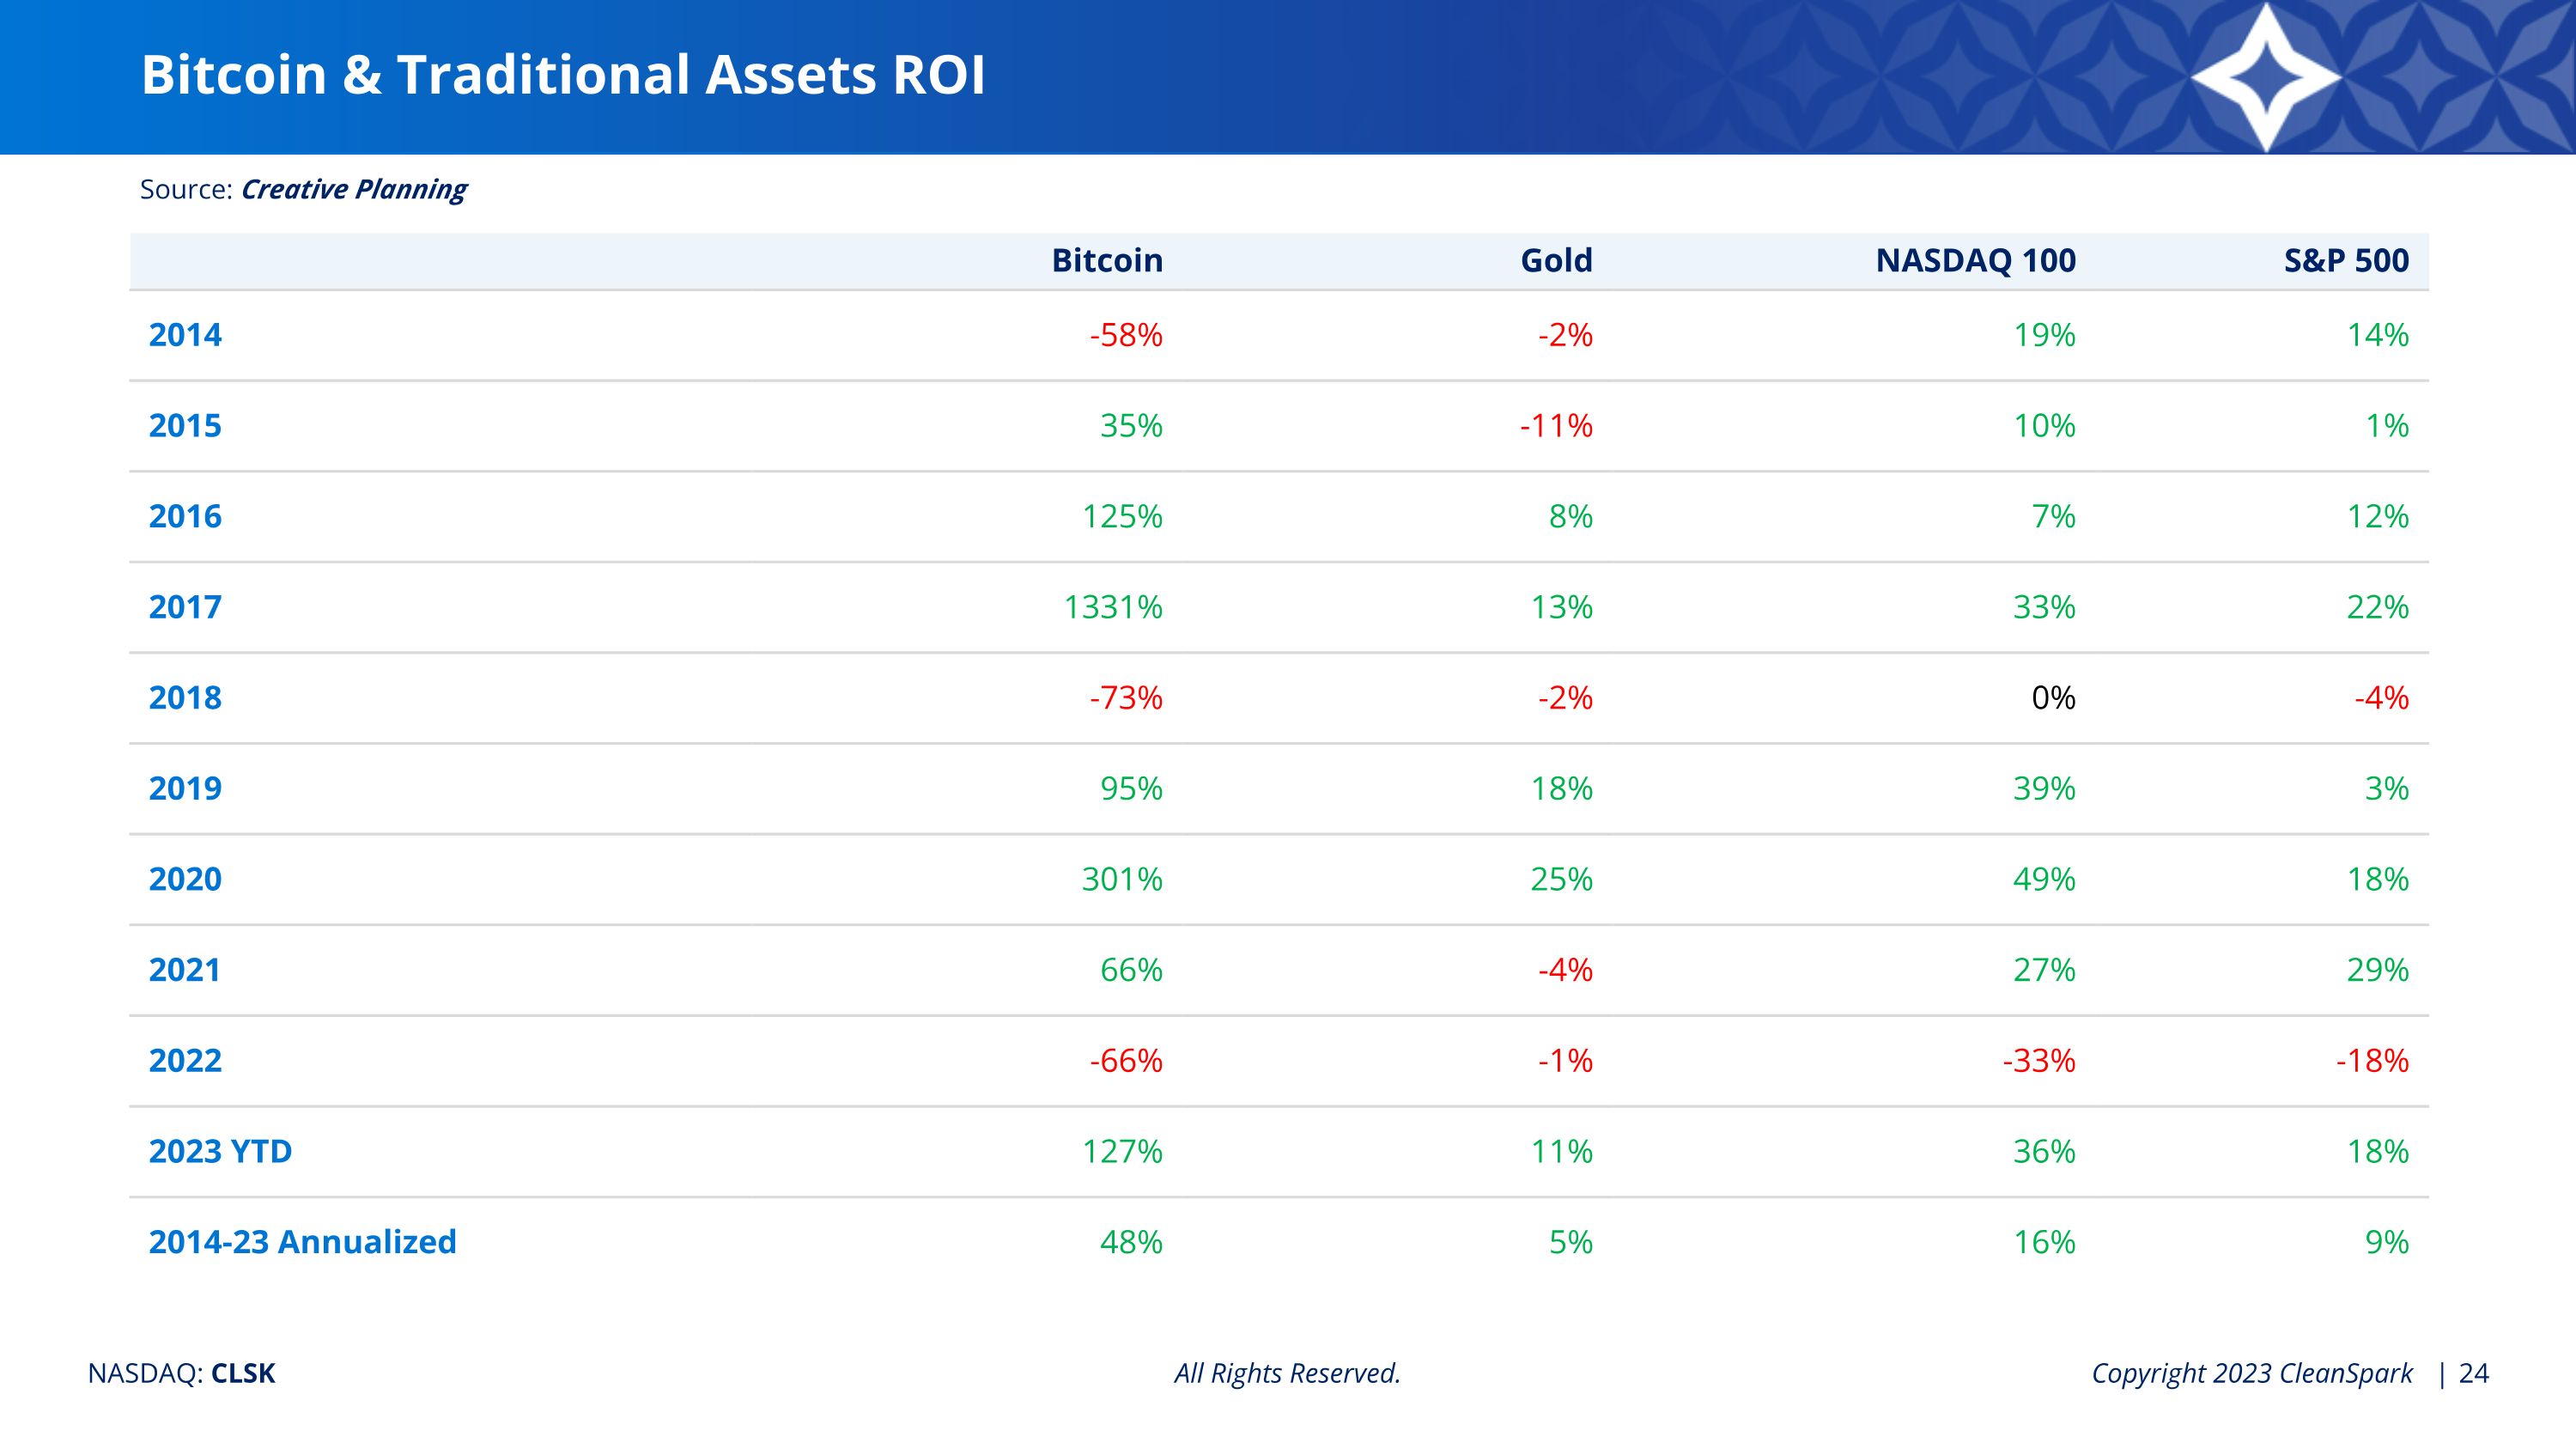Click the NASDAQ: CLSK ticker text

(x=181, y=1373)
